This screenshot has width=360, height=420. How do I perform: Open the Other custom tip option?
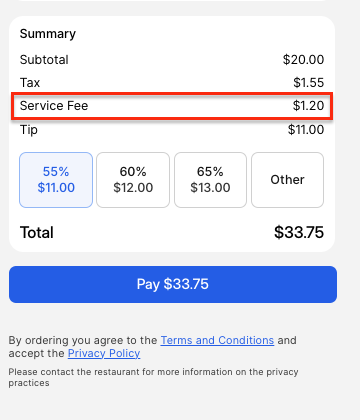(x=287, y=180)
